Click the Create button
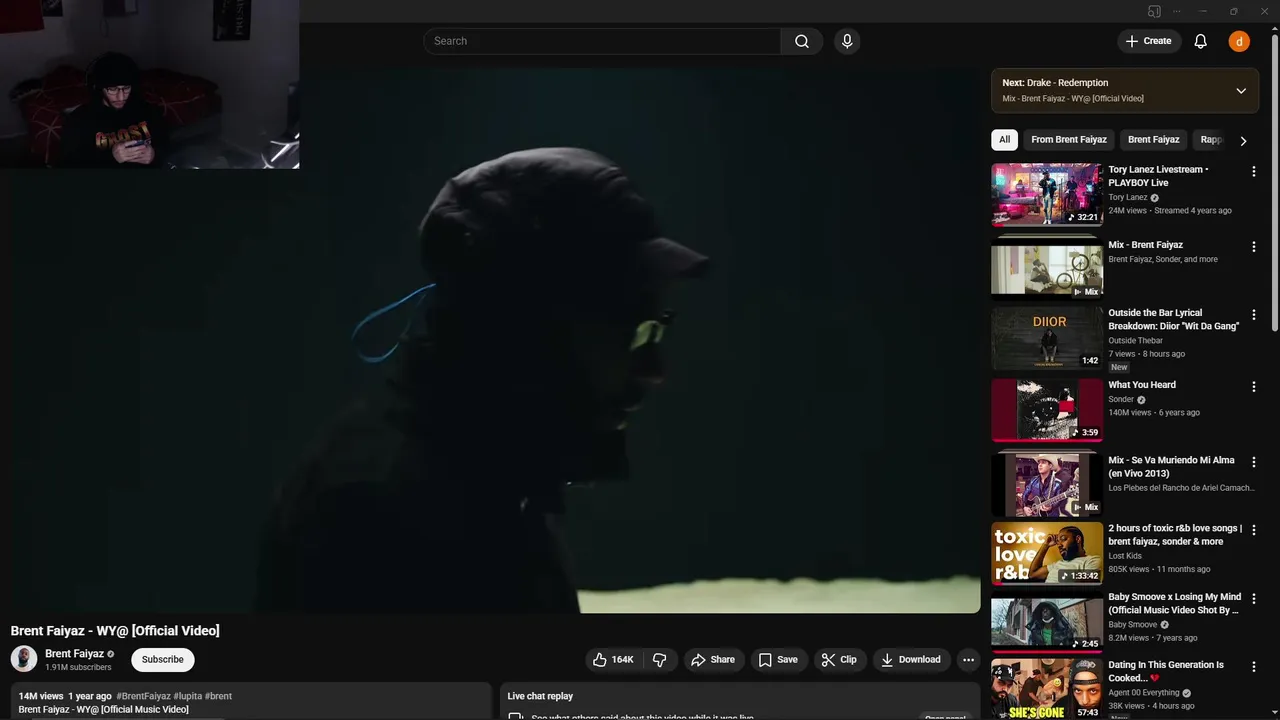This screenshot has height=720, width=1280. point(1148,41)
